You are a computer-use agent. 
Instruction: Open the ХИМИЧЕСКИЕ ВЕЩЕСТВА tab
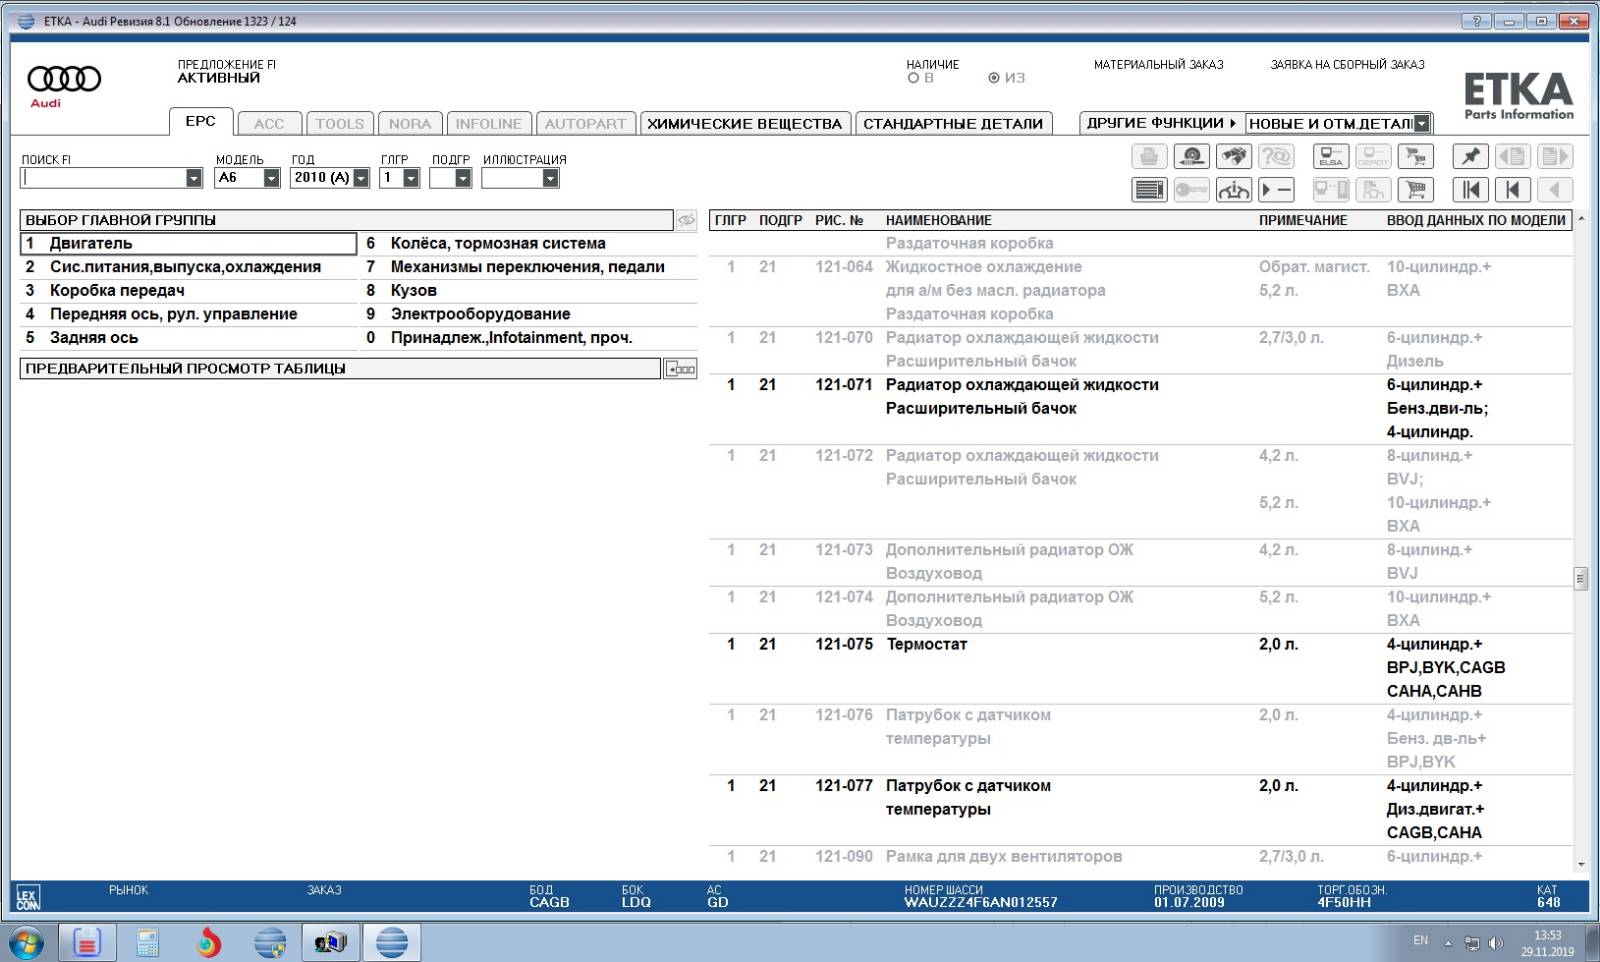click(x=745, y=124)
